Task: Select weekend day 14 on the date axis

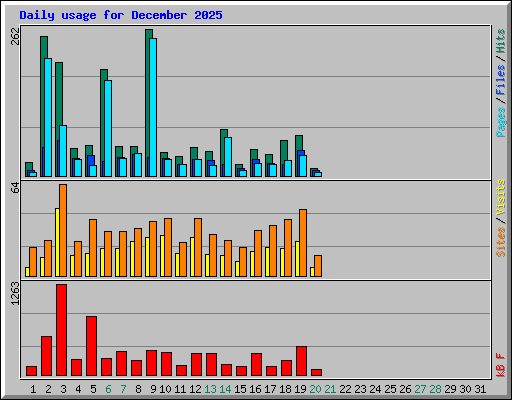Action: [225, 389]
